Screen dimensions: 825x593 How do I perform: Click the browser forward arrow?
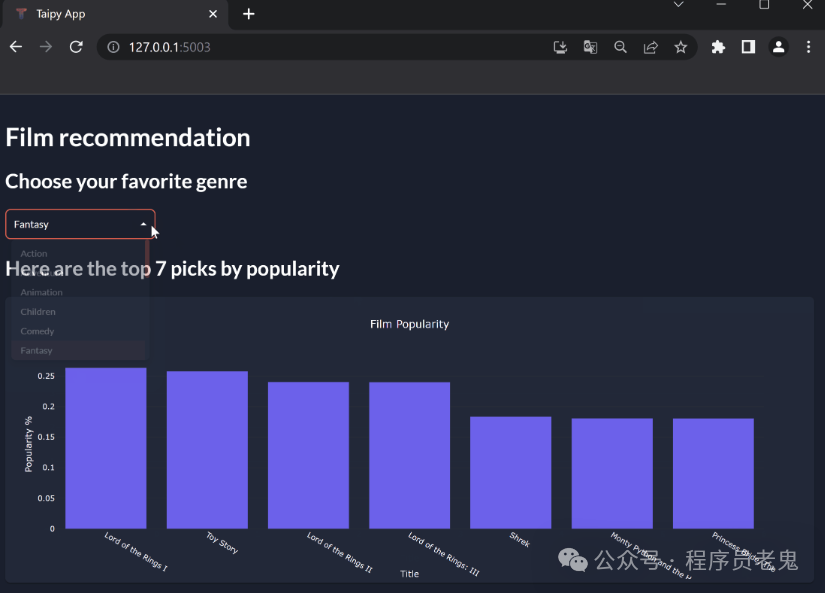click(46, 47)
